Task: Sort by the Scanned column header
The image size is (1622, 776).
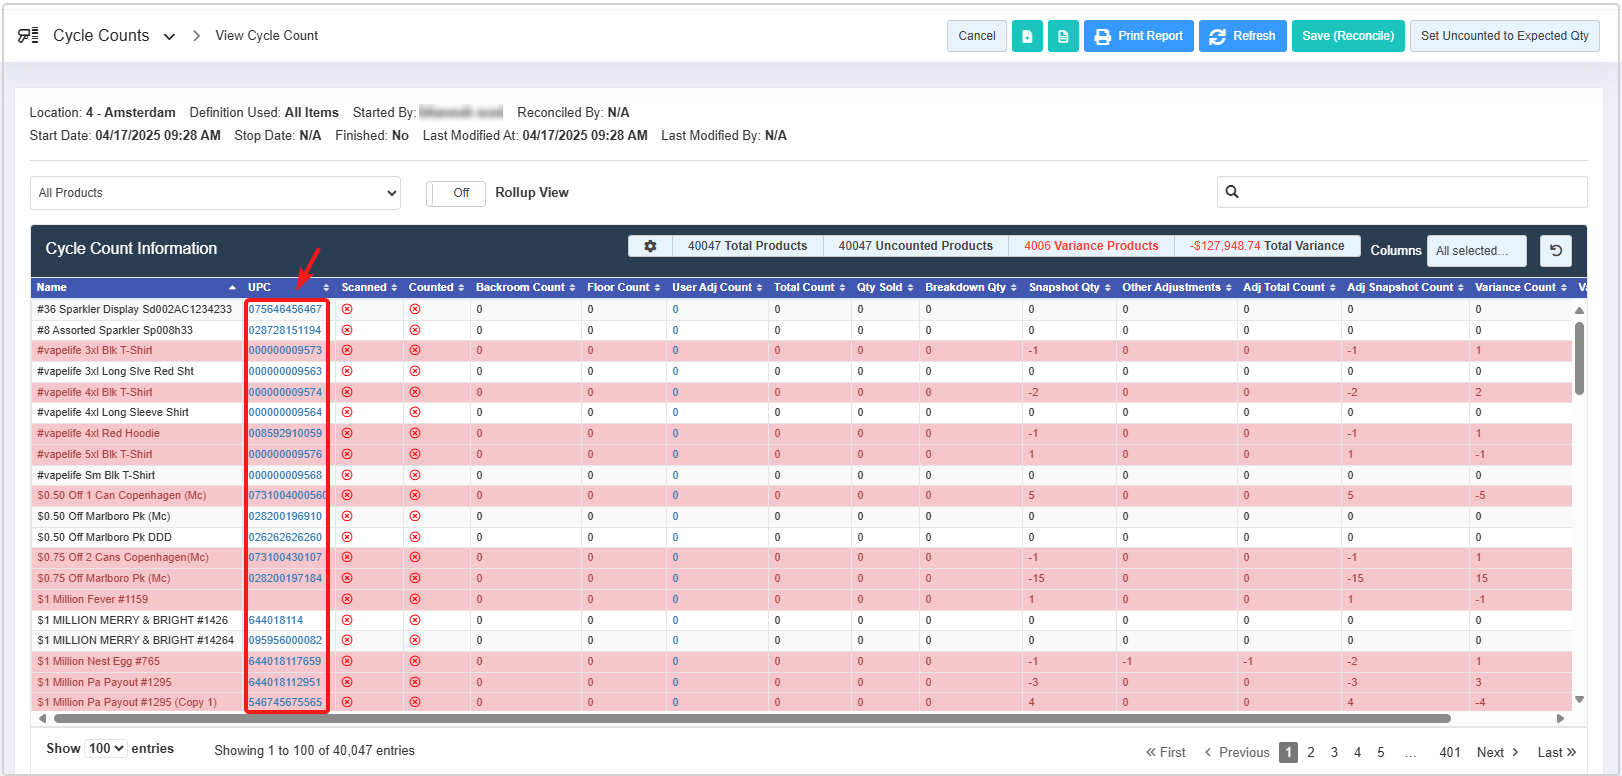Action: (x=369, y=287)
